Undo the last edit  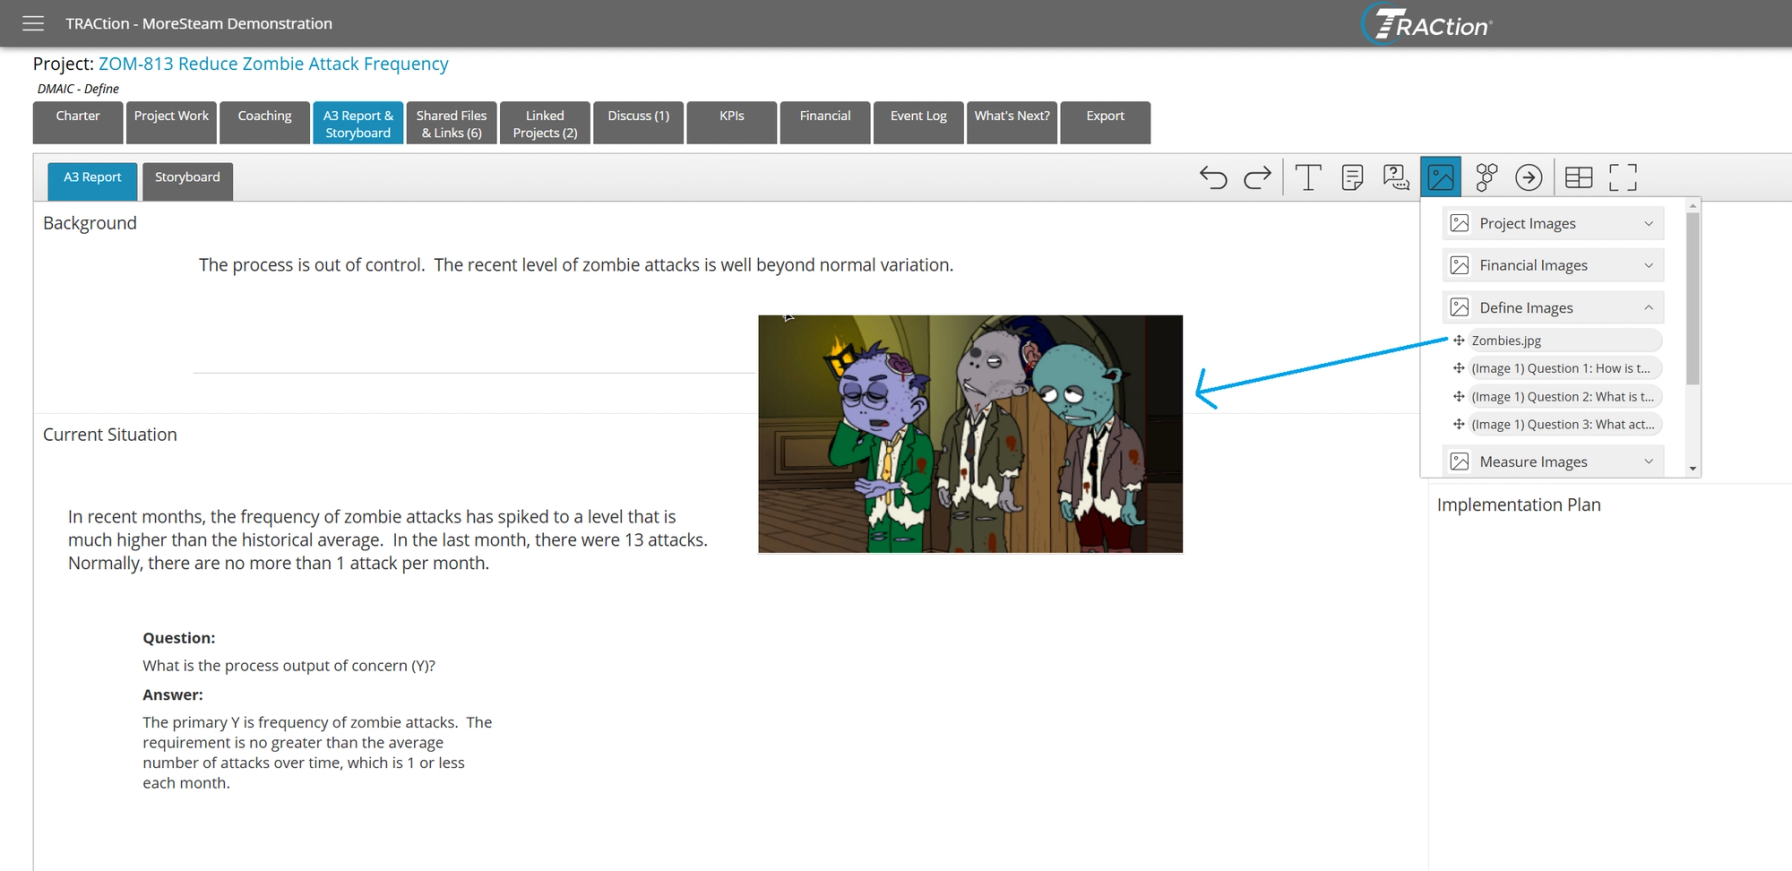pos(1213,178)
